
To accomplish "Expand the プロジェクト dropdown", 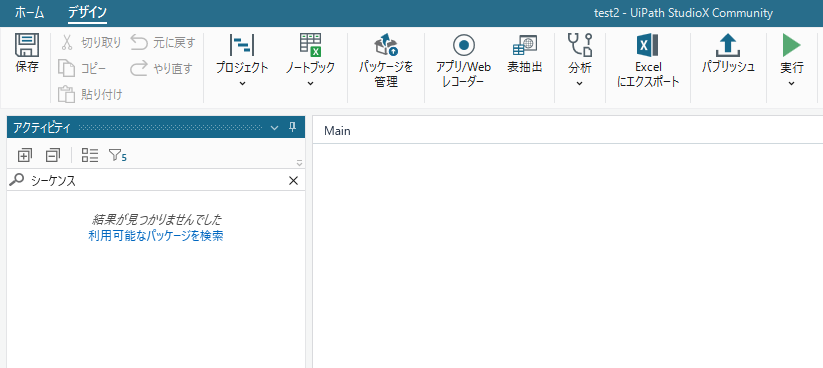I will pyautogui.click(x=242, y=82).
